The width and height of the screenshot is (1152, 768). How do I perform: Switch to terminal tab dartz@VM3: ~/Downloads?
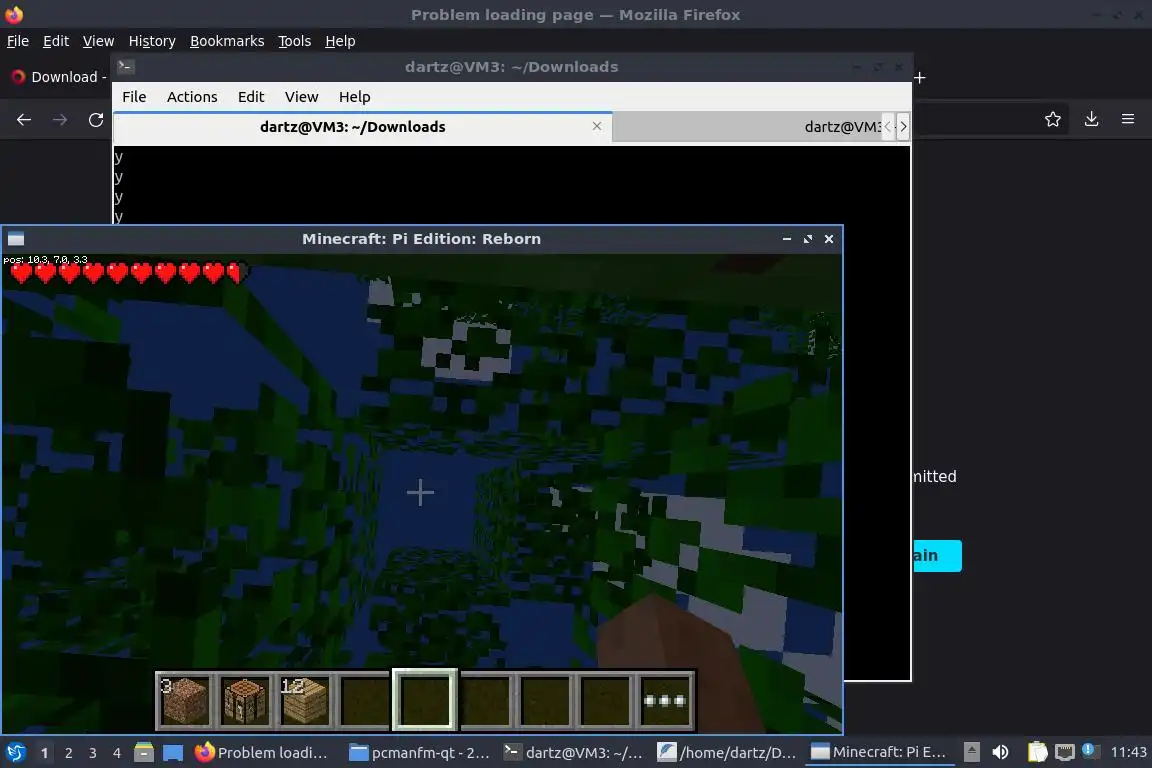tap(353, 127)
